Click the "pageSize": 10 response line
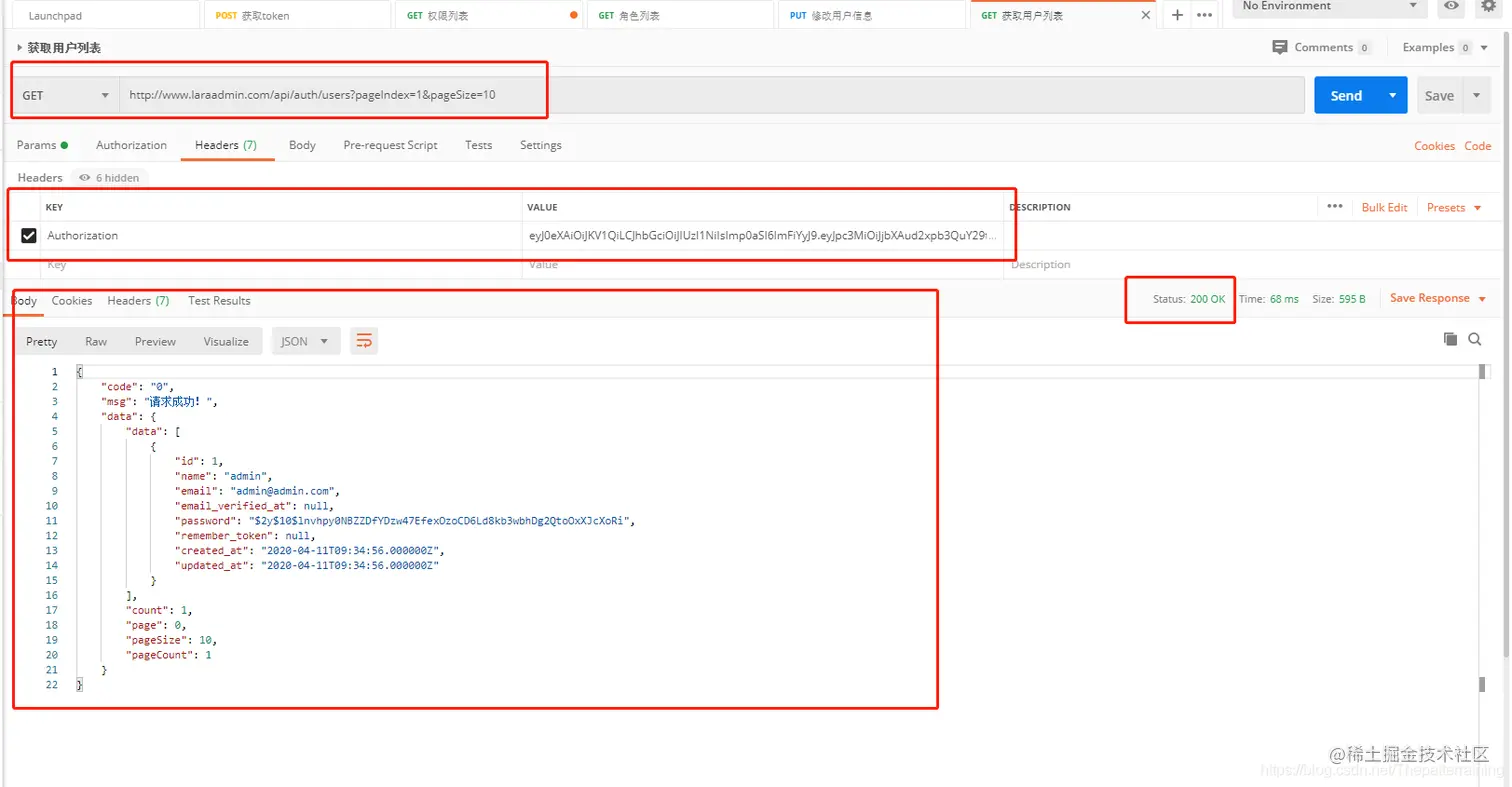 [x=170, y=640]
